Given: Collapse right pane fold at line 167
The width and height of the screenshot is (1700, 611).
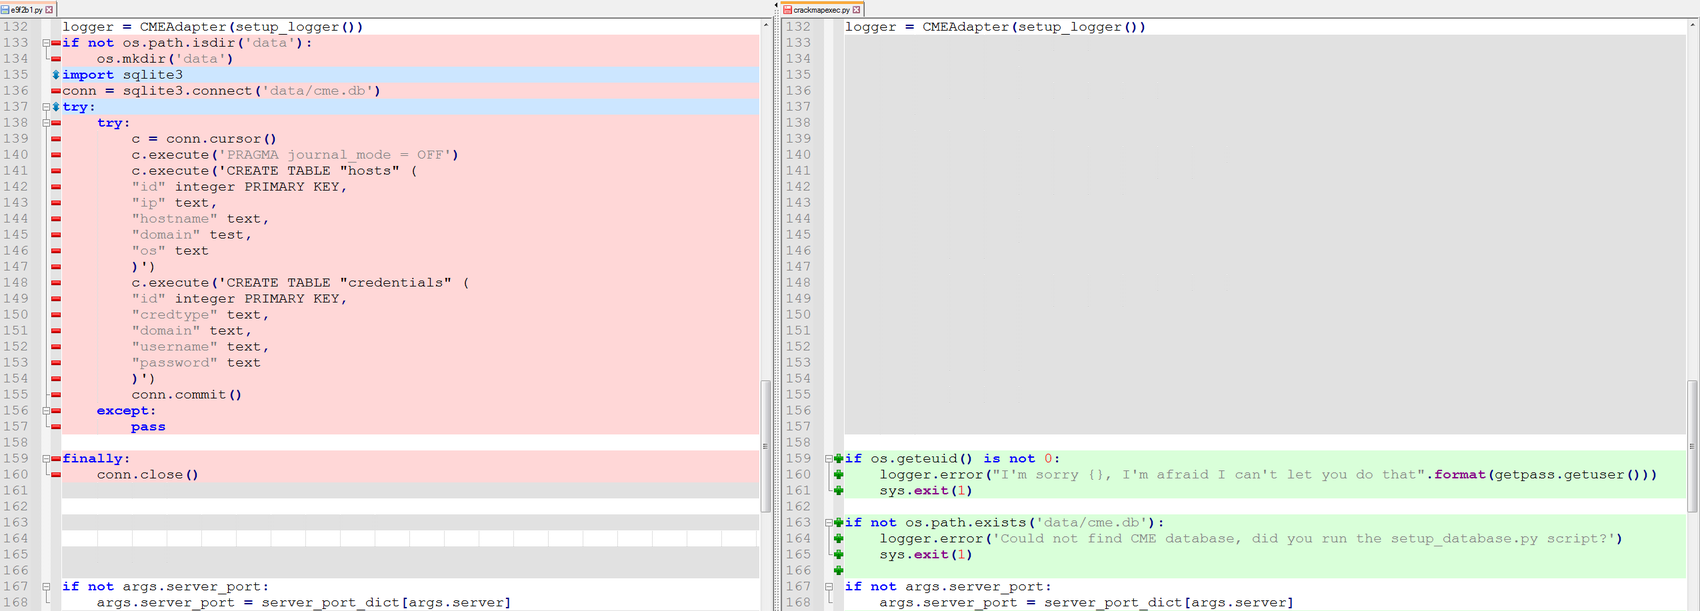Looking at the screenshot, I should point(829,587).
